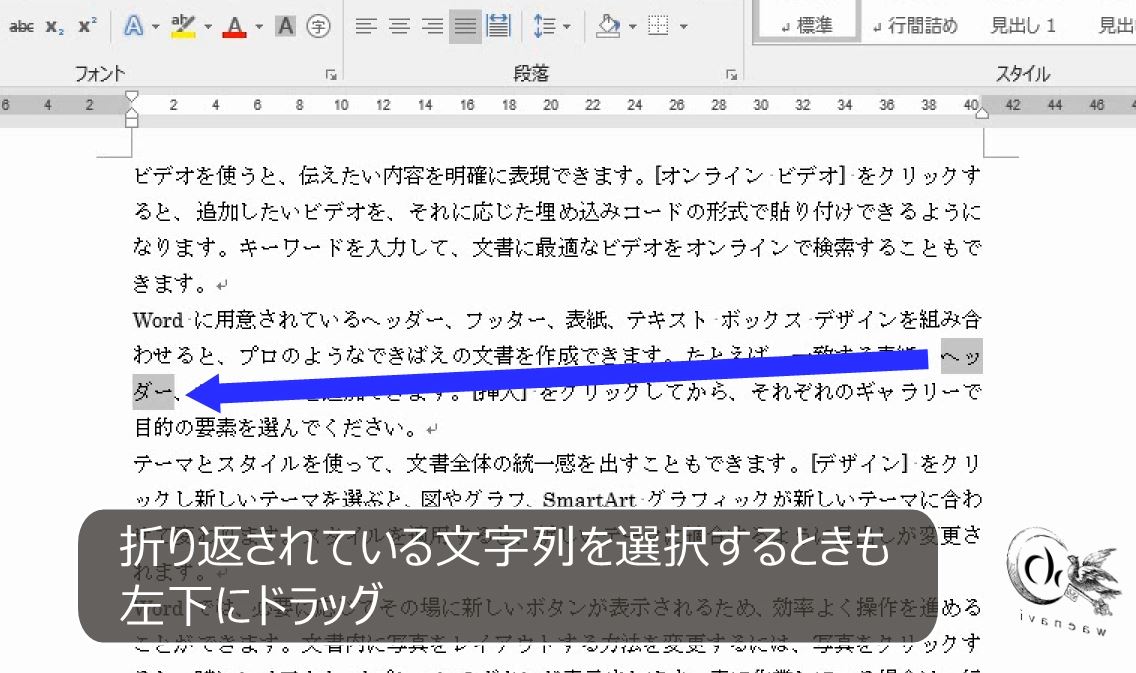
Task: Open the 段落 dialog launcher
Action: (732, 75)
